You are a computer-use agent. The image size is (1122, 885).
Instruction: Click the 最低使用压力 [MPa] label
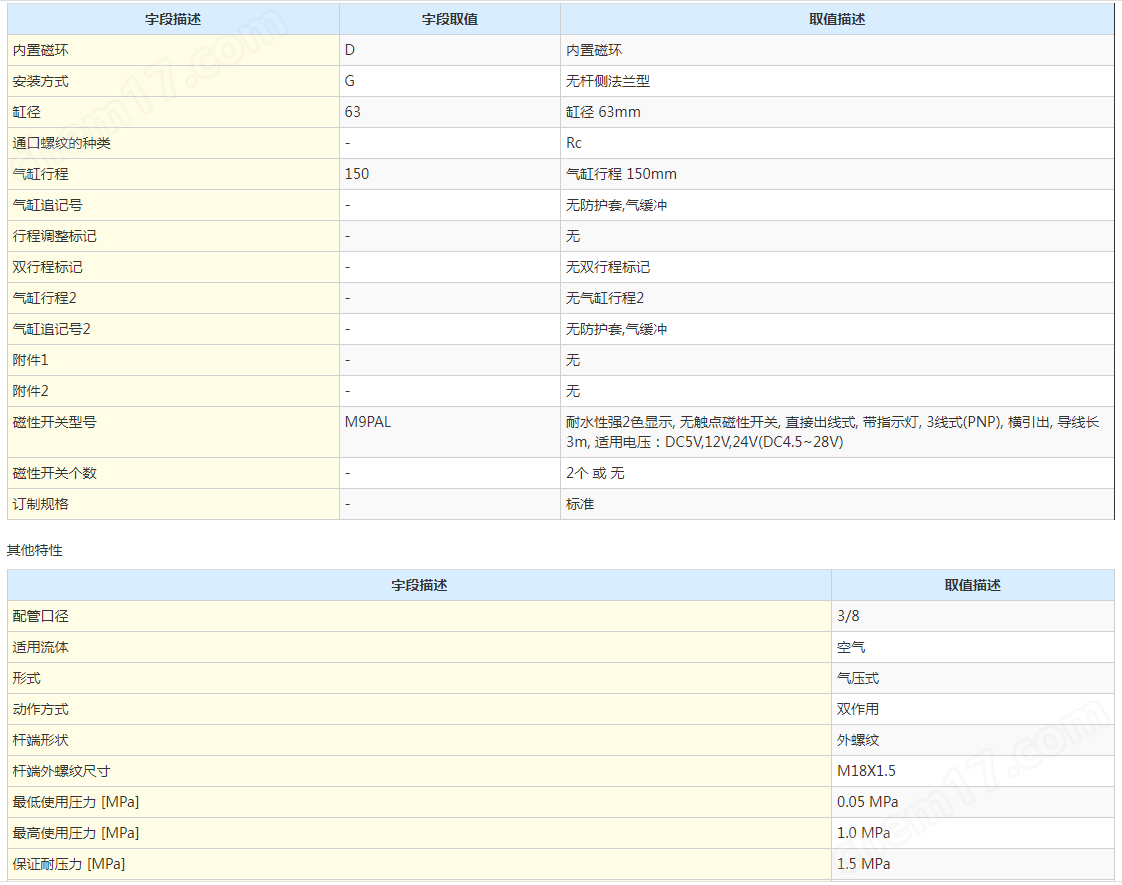(76, 802)
